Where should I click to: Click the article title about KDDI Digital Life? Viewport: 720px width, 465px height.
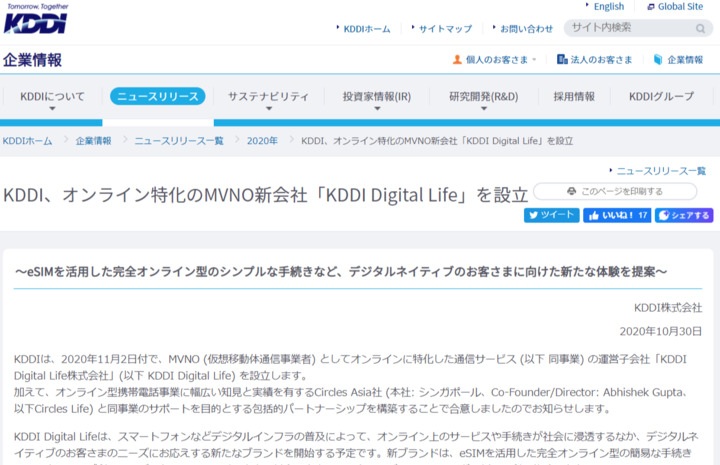pyautogui.click(x=265, y=195)
